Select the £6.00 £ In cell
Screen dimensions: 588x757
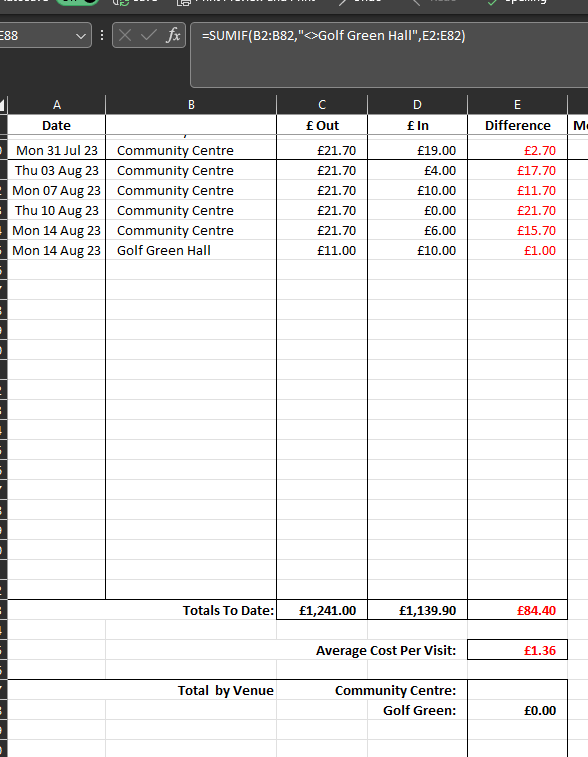(x=418, y=231)
